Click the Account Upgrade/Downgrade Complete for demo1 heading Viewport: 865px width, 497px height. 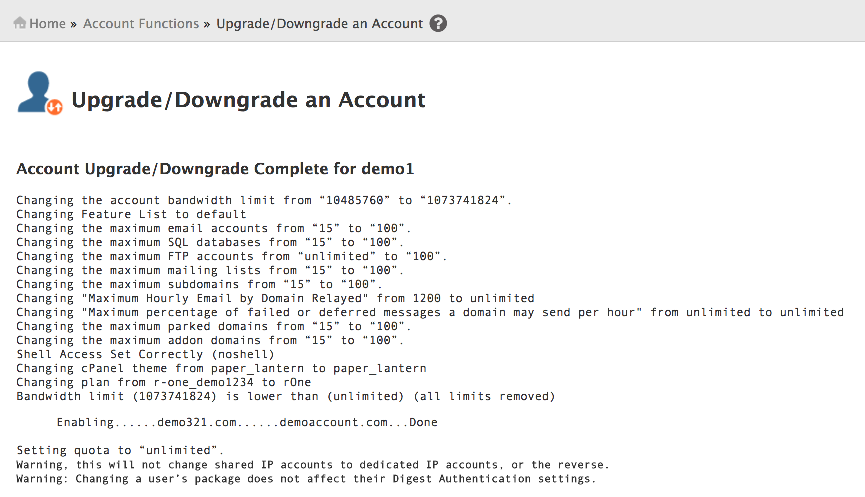click(x=215, y=168)
